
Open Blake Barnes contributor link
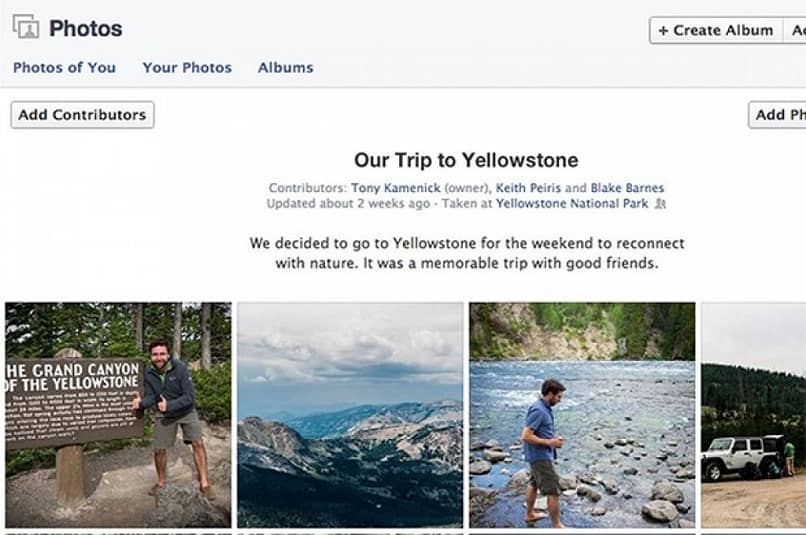click(x=627, y=188)
